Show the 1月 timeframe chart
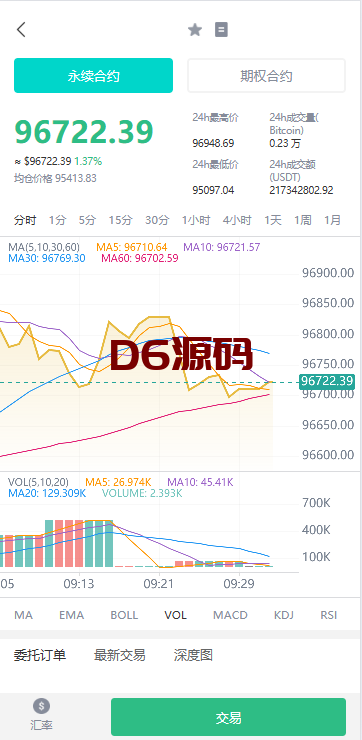 tap(332, 220)
